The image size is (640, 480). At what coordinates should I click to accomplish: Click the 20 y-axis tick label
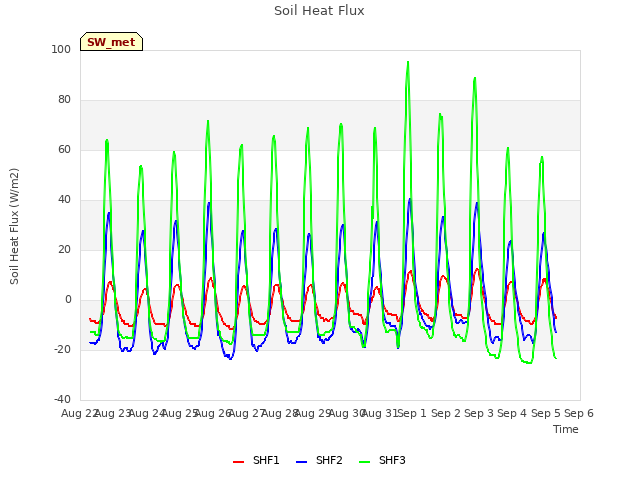click(x=64, y=249)
